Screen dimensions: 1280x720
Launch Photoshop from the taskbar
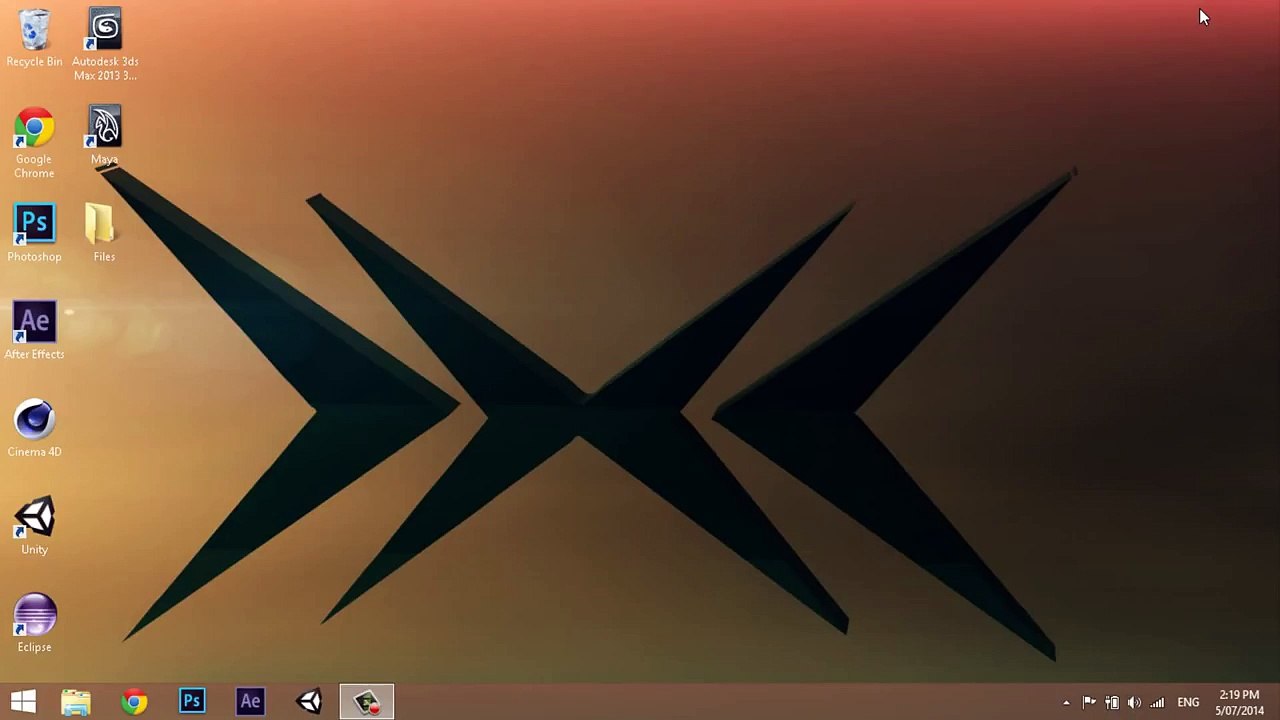pos(192,702)
